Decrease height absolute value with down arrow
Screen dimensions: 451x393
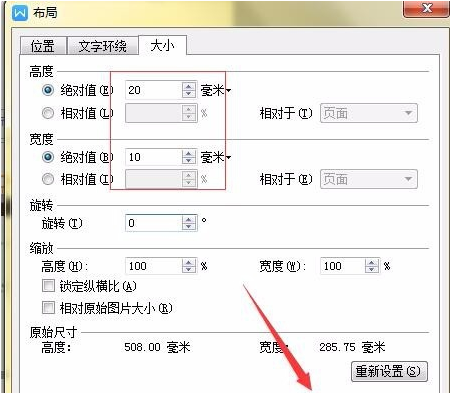click(x=189, y=94)
